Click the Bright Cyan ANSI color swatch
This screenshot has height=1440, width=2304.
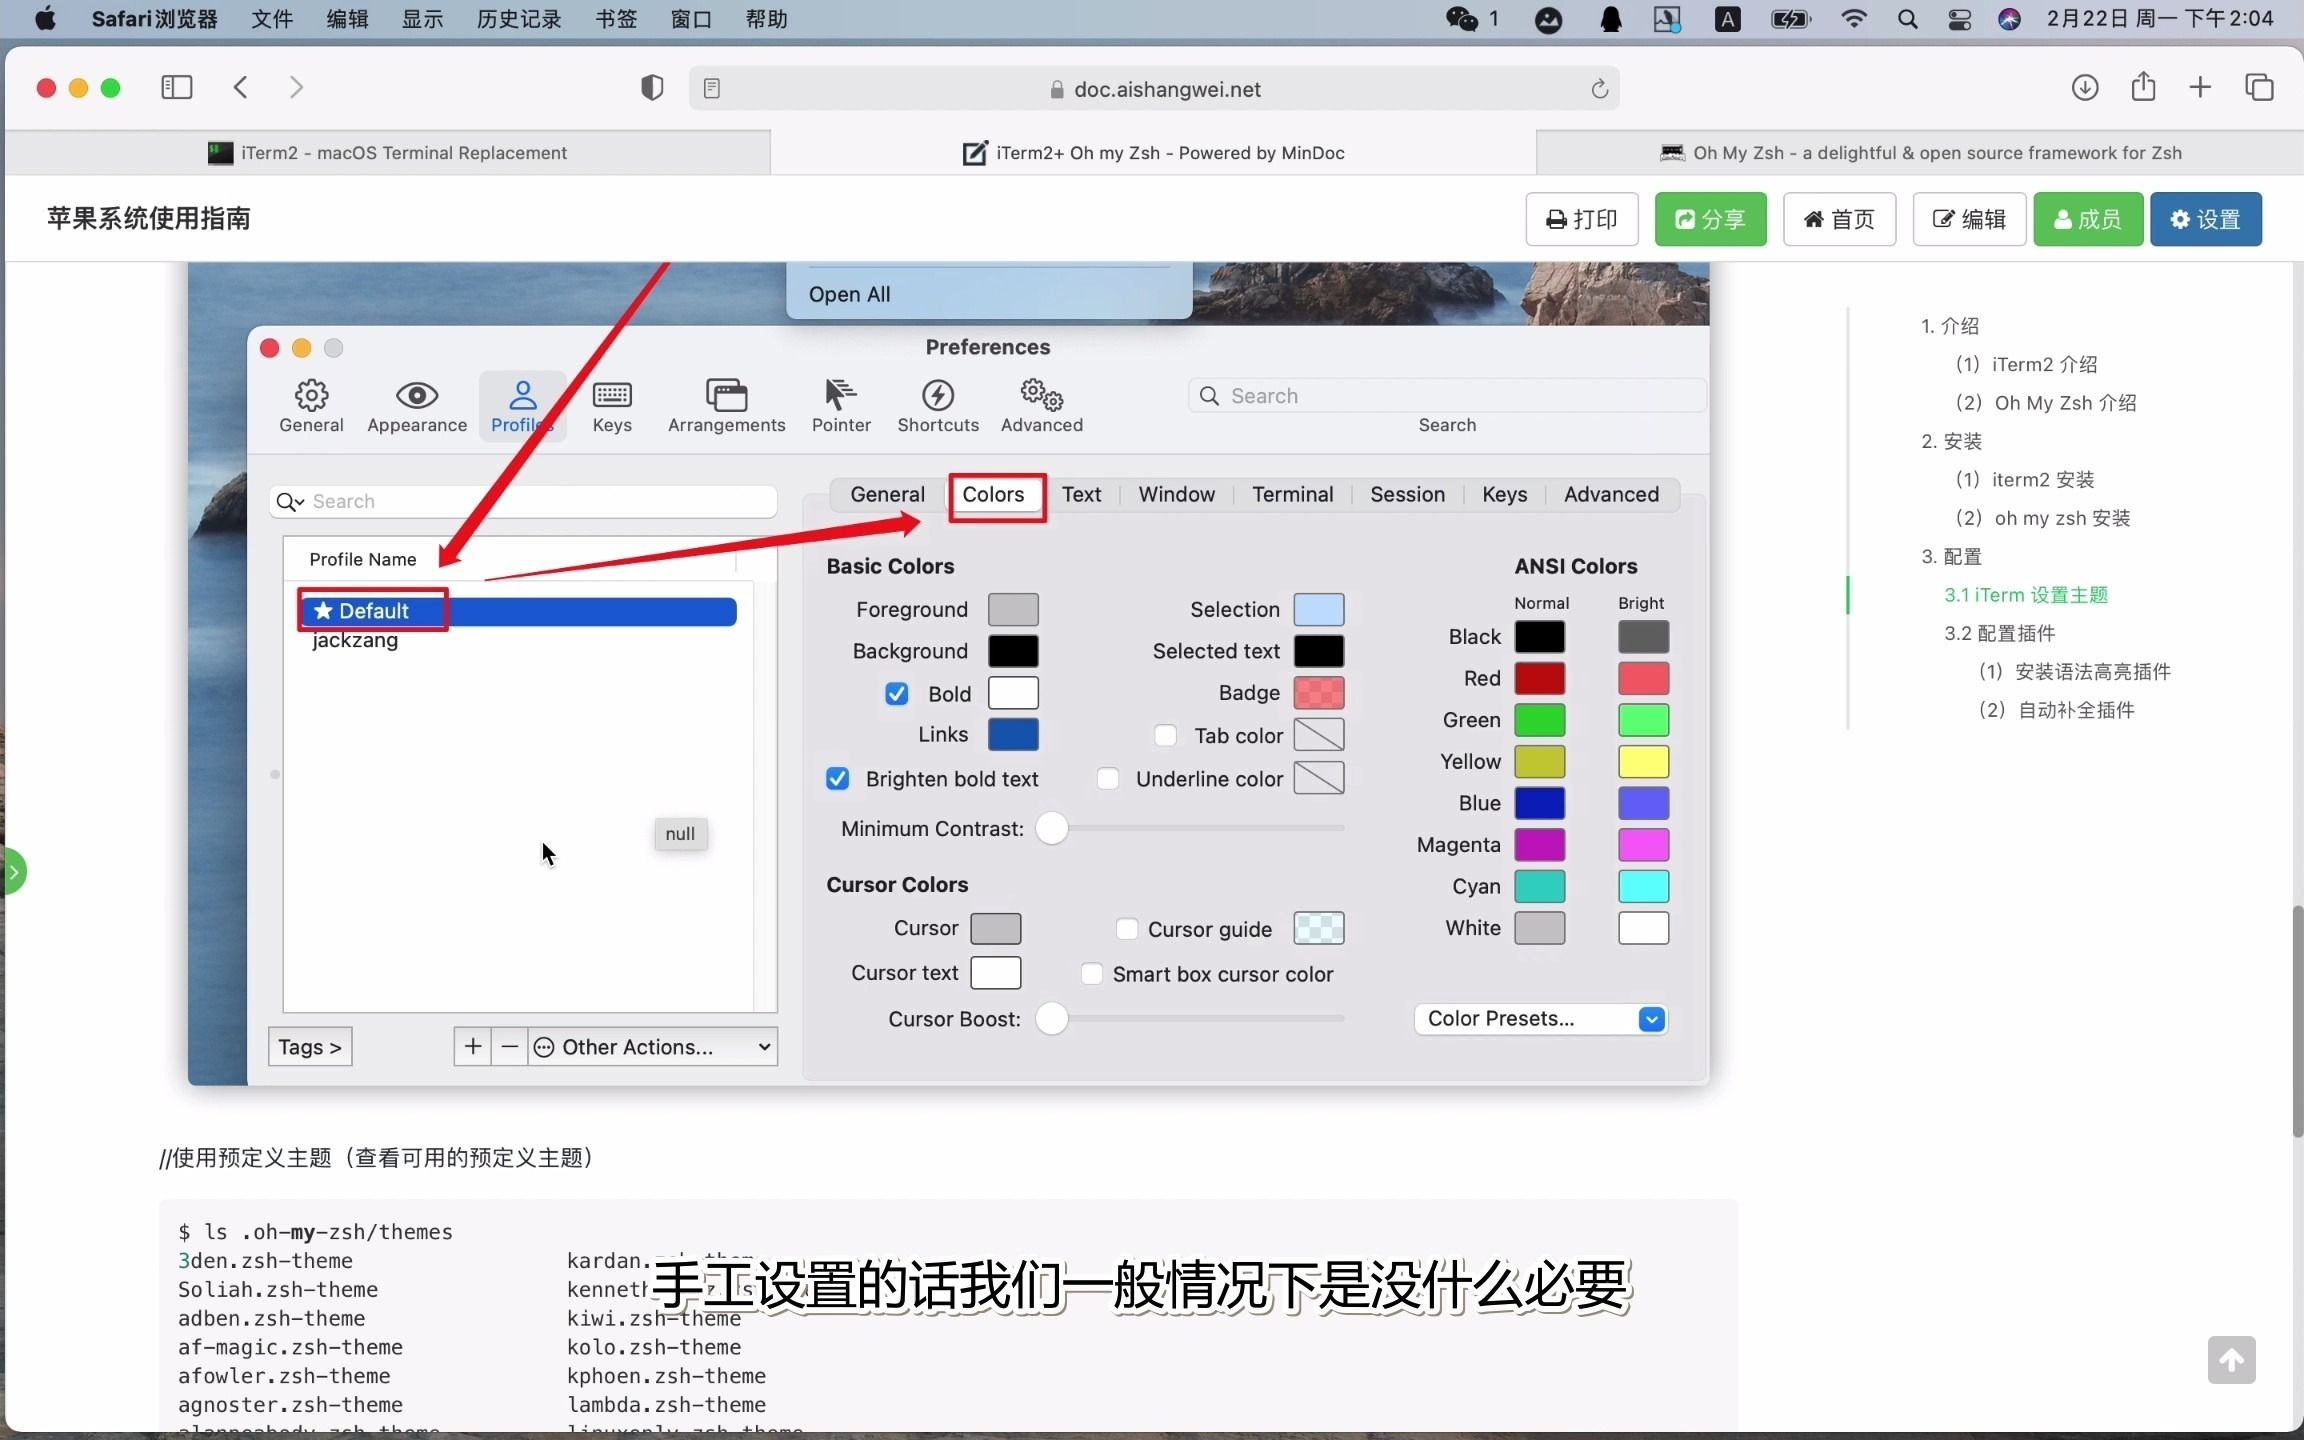(x=1643, y=887)
